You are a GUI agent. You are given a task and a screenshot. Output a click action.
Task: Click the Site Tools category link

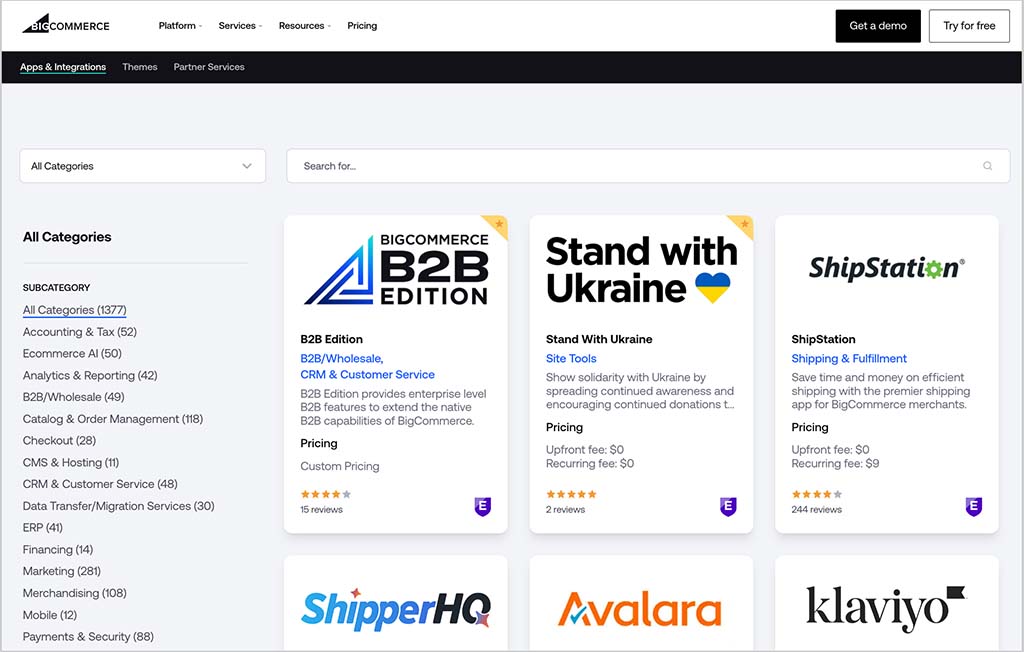tap(571, 359)
